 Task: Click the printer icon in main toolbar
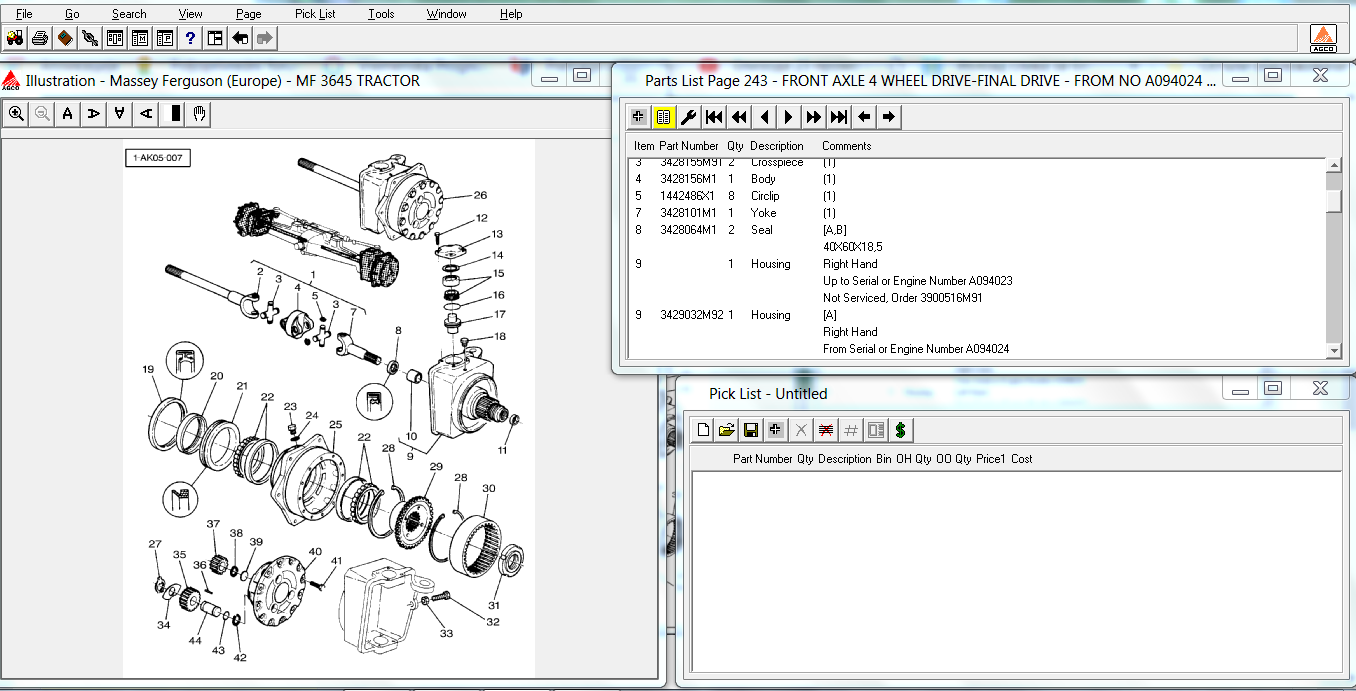(x=40, y=38)
